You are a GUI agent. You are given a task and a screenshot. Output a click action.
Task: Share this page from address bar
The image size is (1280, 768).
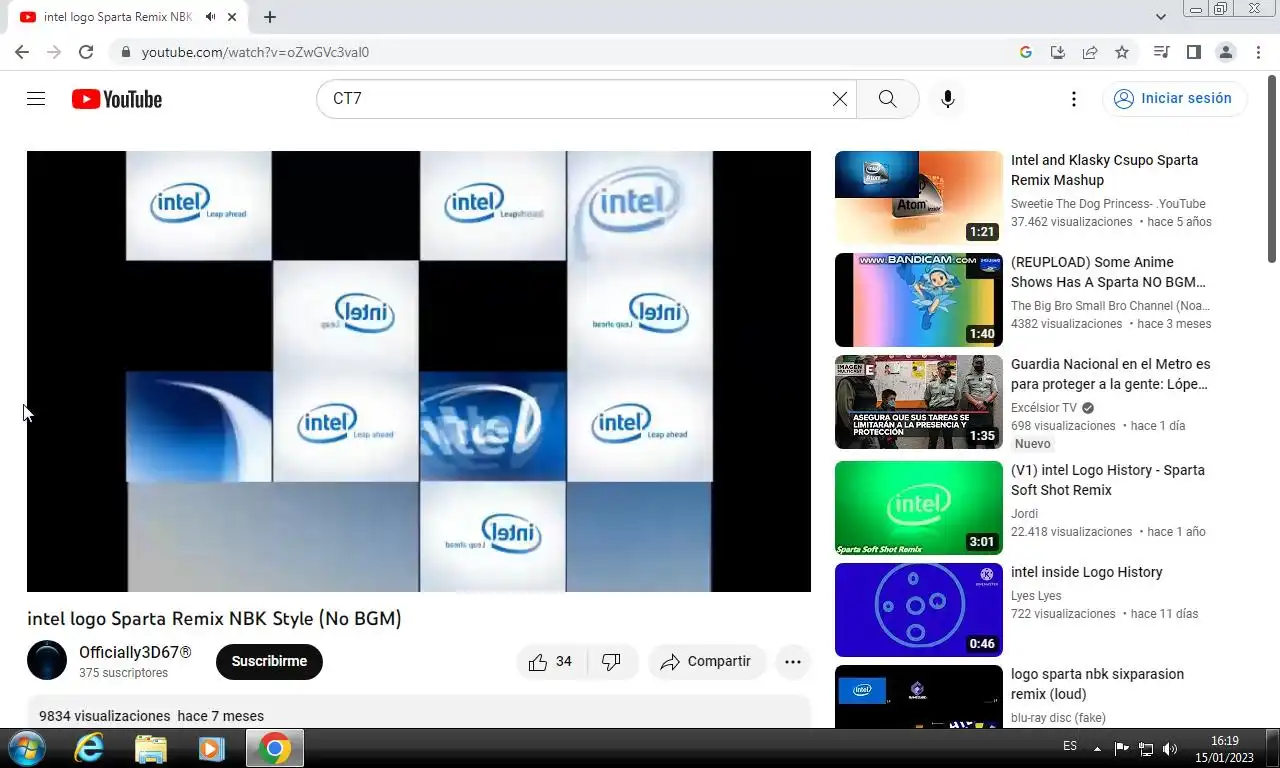1090,52
